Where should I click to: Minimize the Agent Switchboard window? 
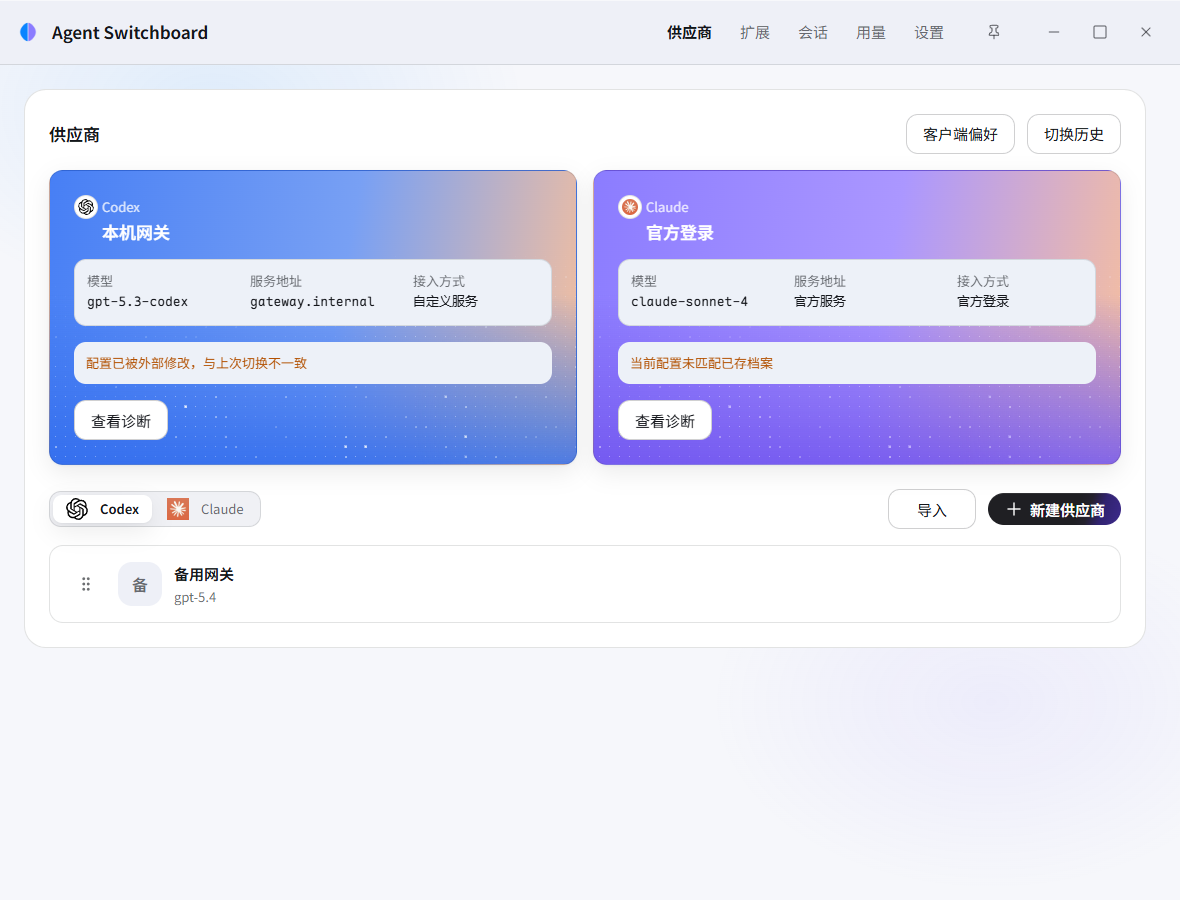click(x=1054, y=32)
